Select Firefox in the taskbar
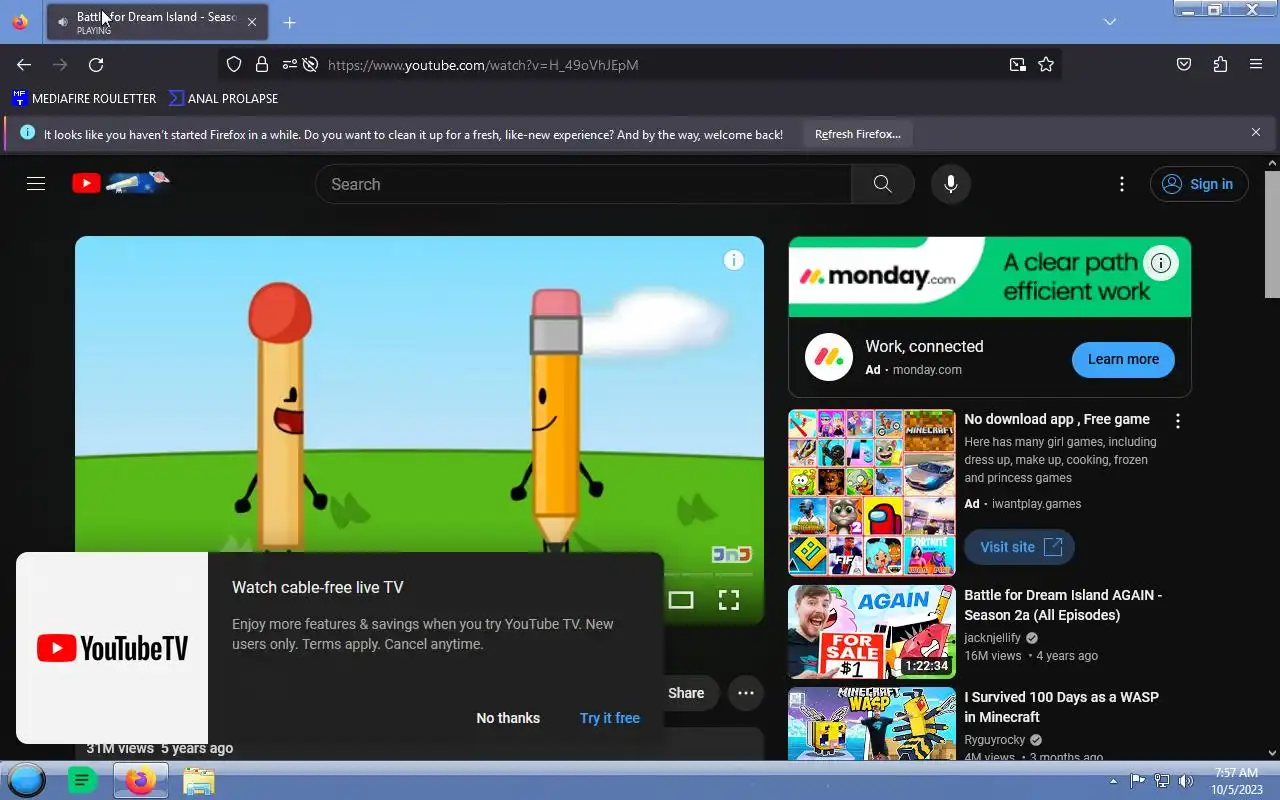The width and height of the screenshot is (1280, 800). [140, 780]
